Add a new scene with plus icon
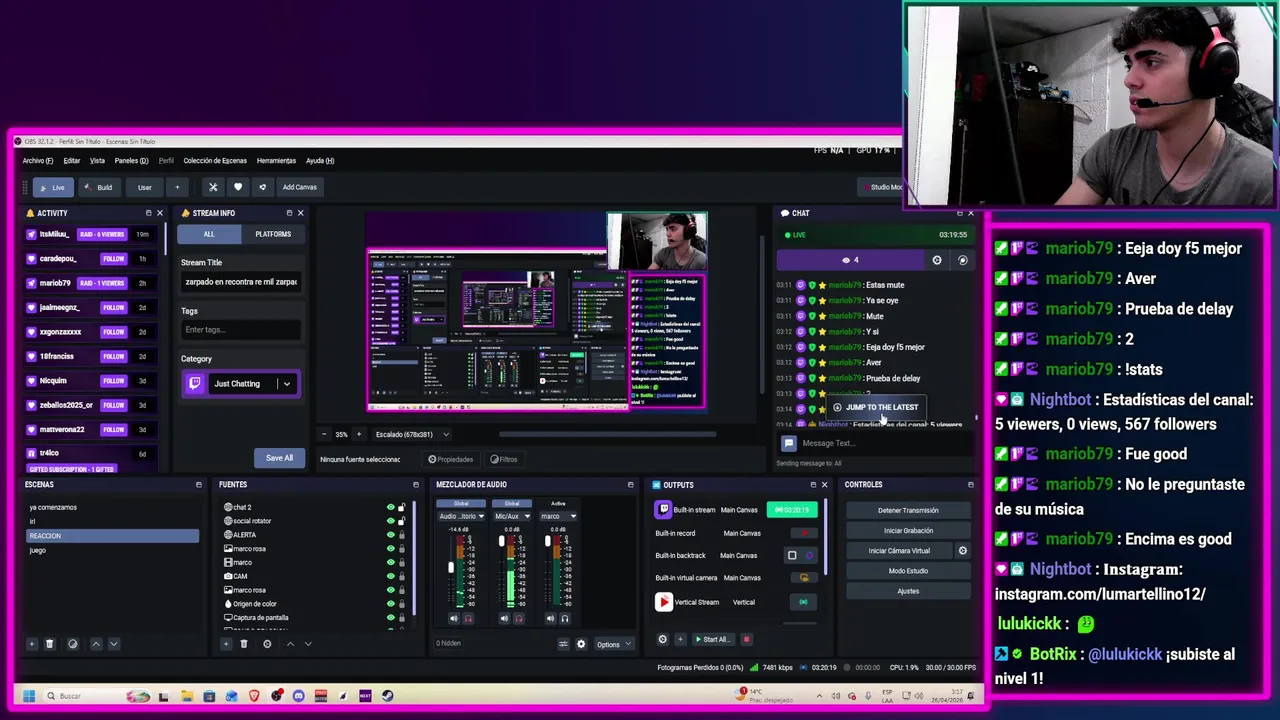The image size is (1280, 720). (x=32, y=644)
